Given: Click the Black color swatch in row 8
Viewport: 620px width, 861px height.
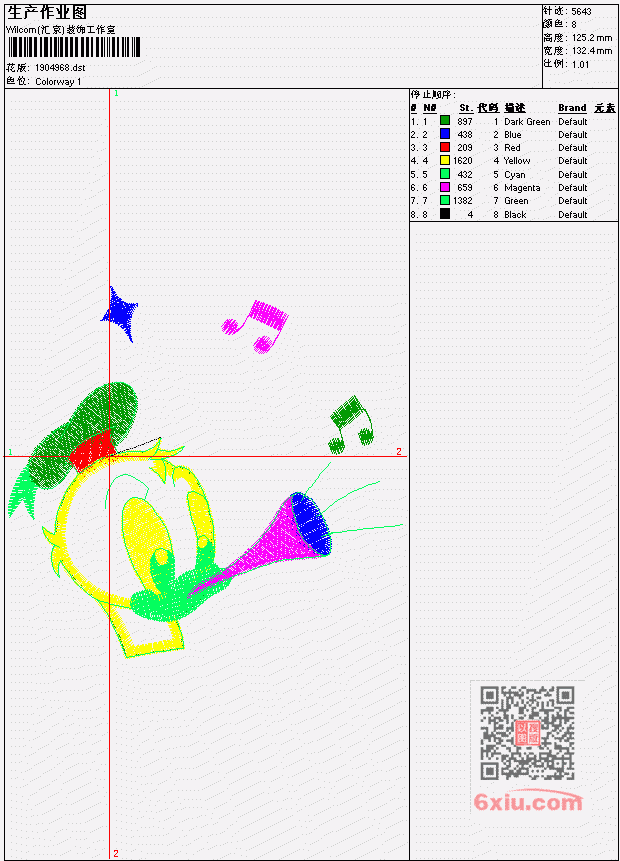Looking at the screenshot, I should point(445,214).
